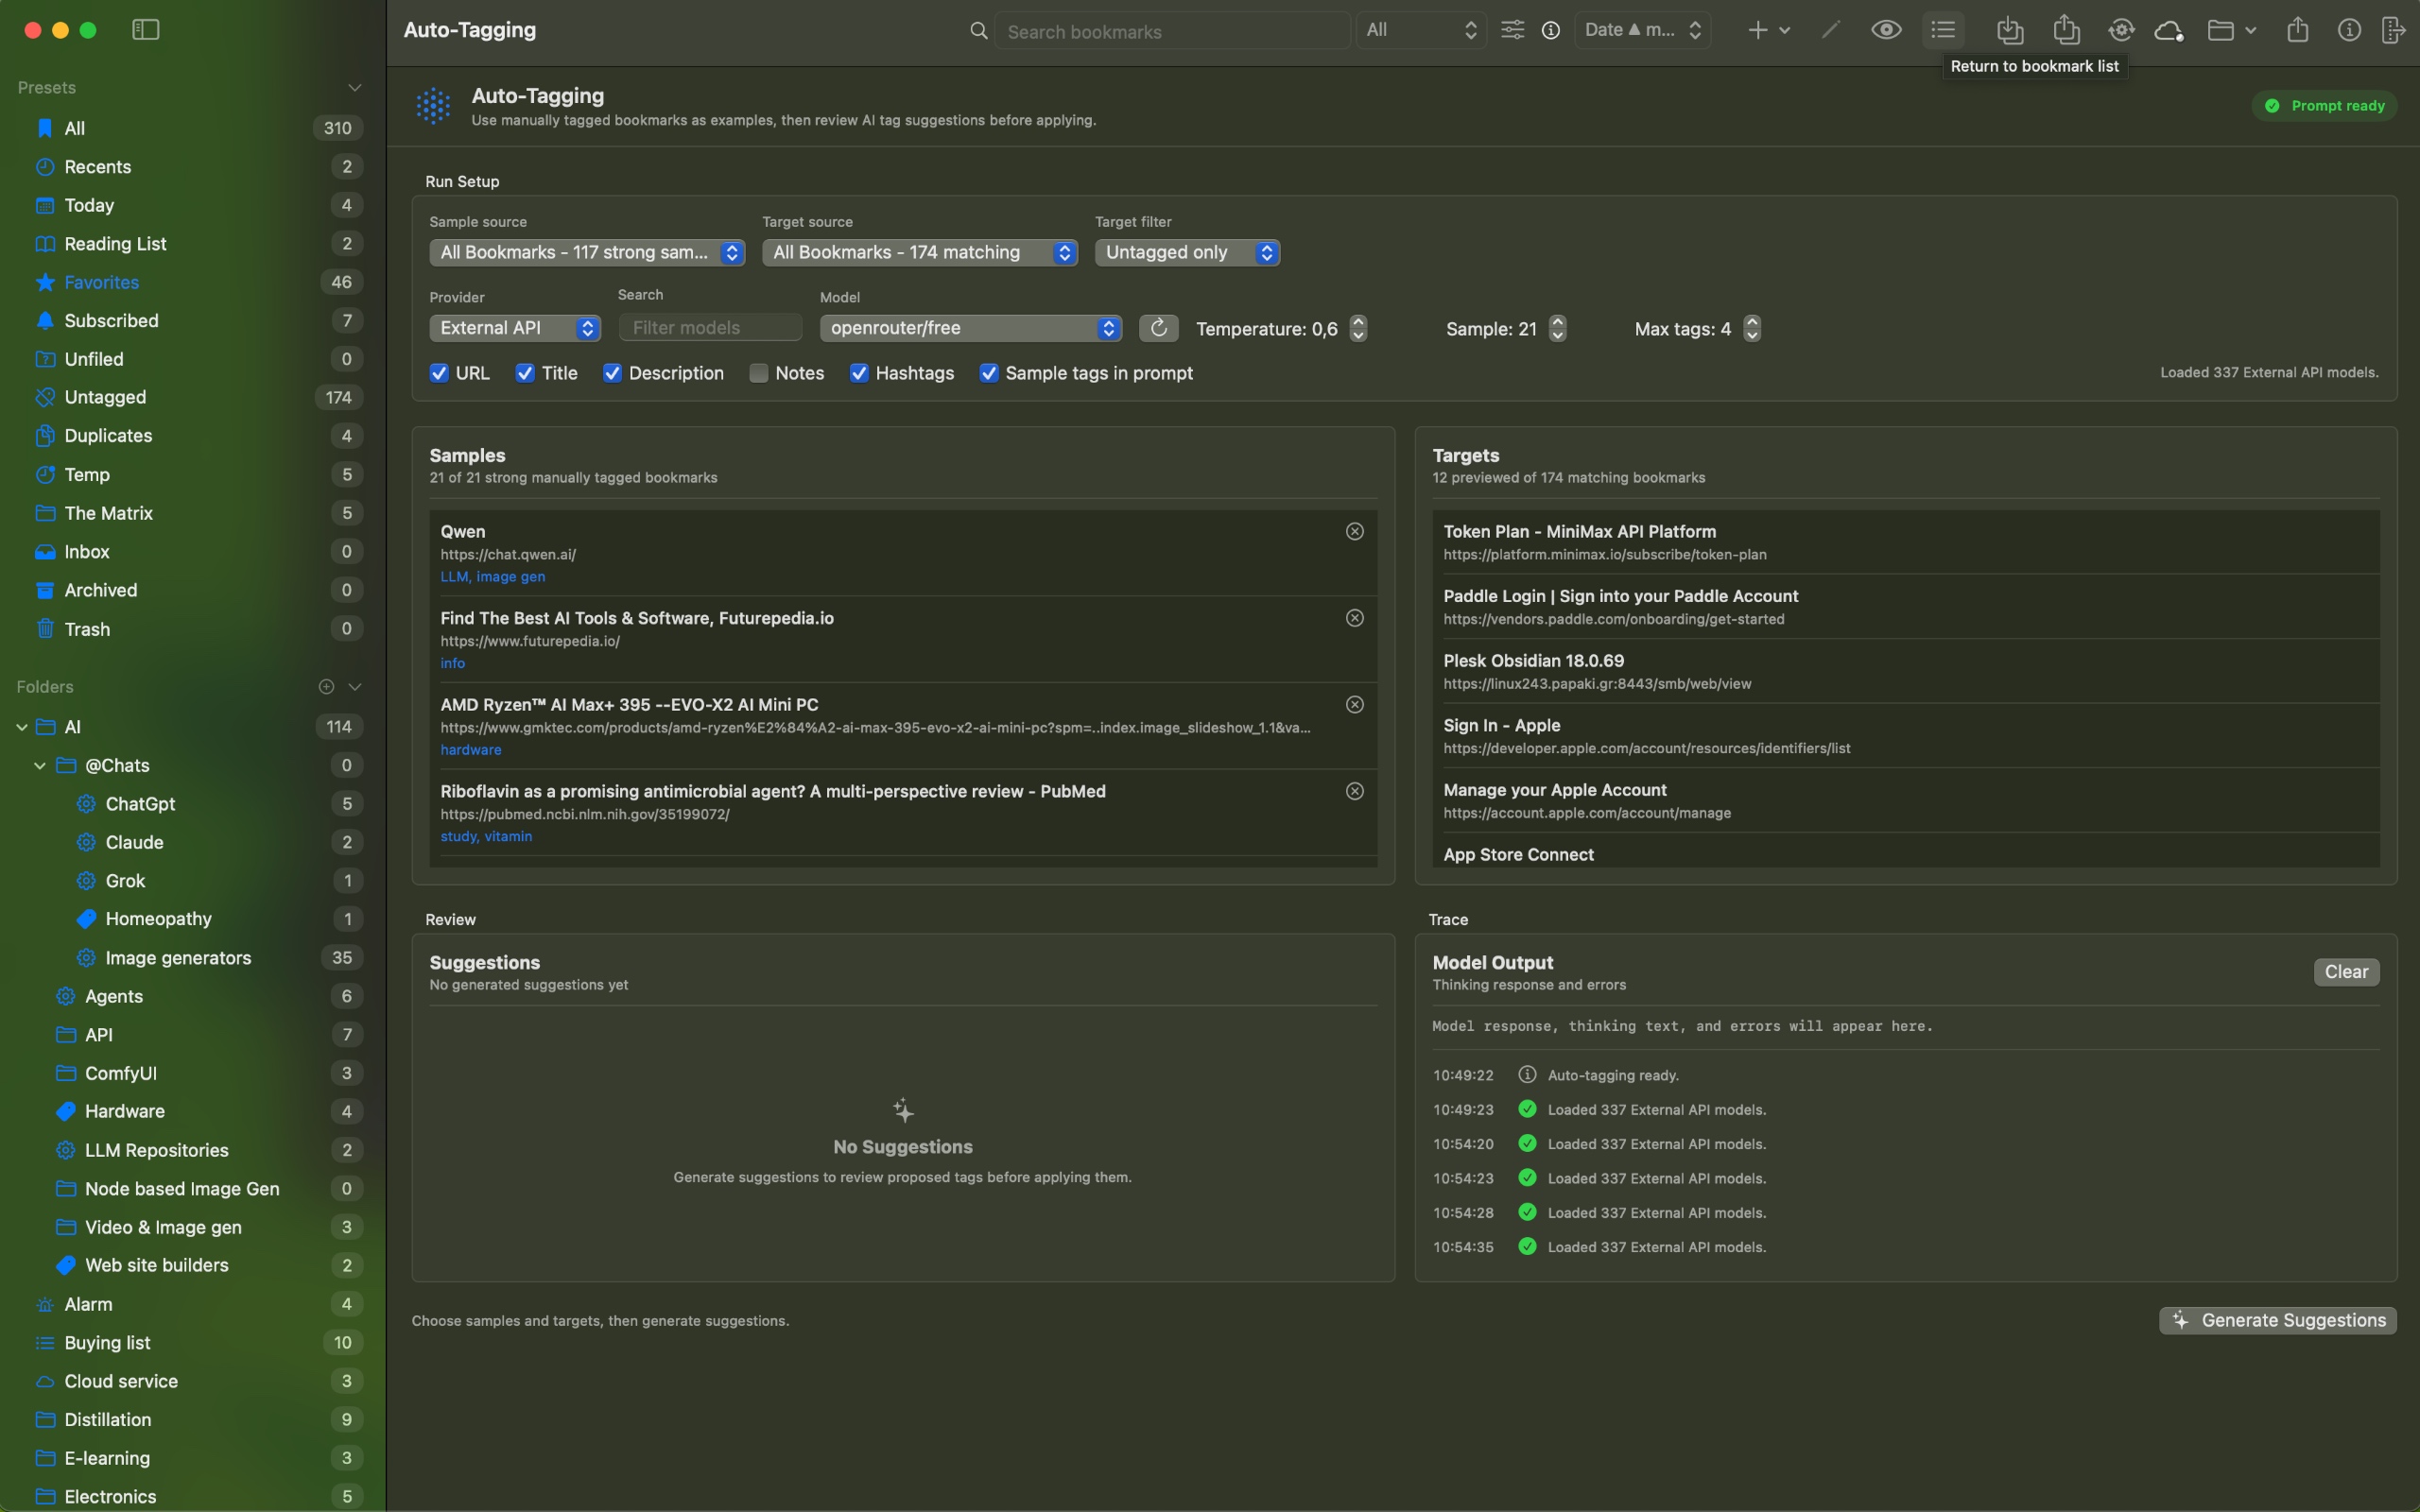Open the Sample source dropdown
2420x1512 pixels.
[x=587, y=252]
